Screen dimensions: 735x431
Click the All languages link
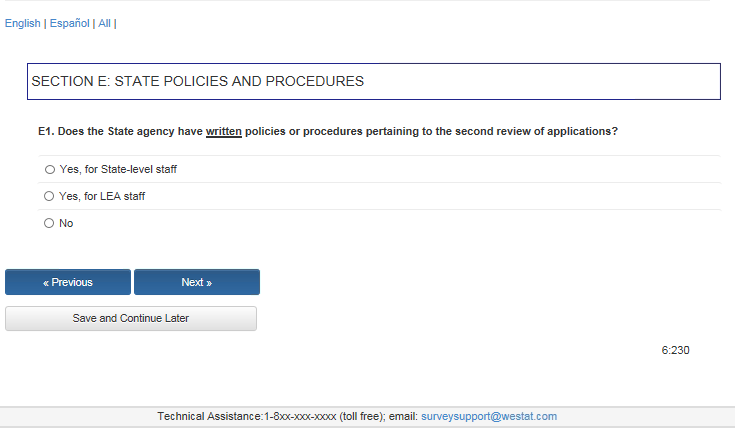(x=104, y=24)
